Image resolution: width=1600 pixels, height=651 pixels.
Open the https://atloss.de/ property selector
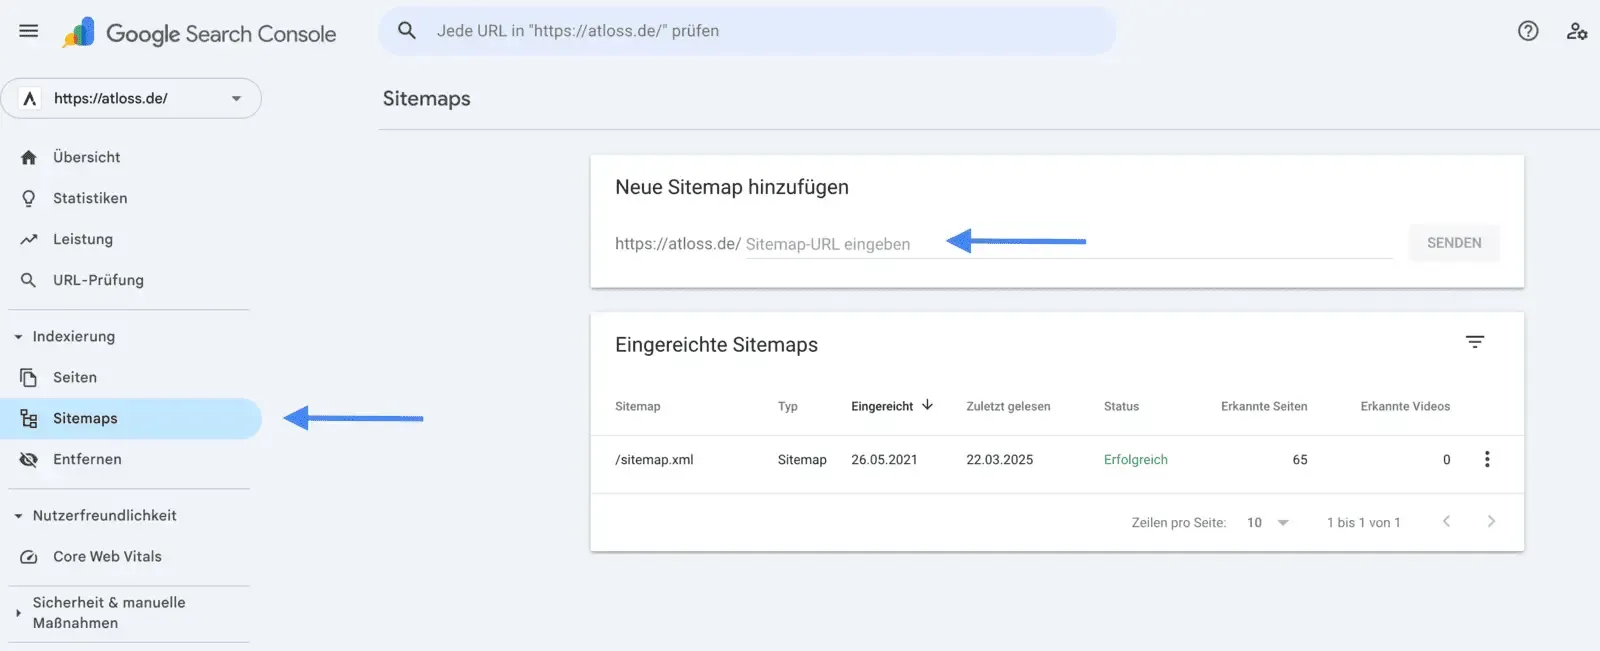tap(131, 98)
